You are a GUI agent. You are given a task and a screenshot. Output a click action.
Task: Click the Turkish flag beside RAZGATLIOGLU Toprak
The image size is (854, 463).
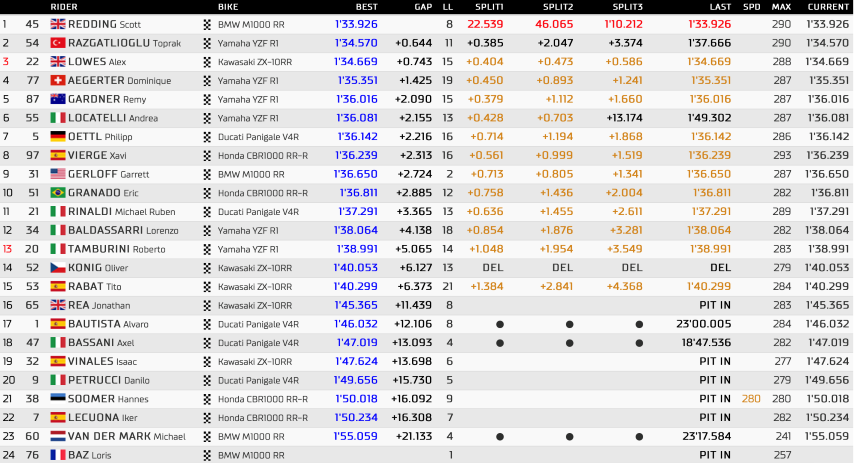pos(58,43)
